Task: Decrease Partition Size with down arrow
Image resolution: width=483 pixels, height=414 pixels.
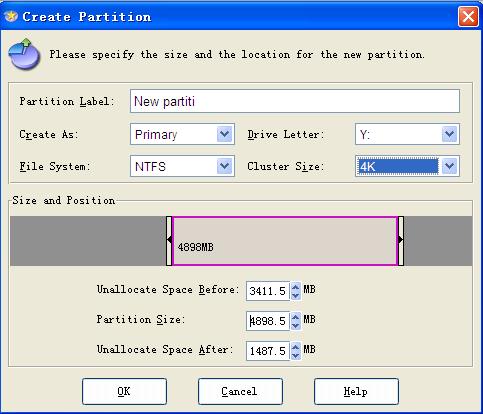Action: coord(296,326)
